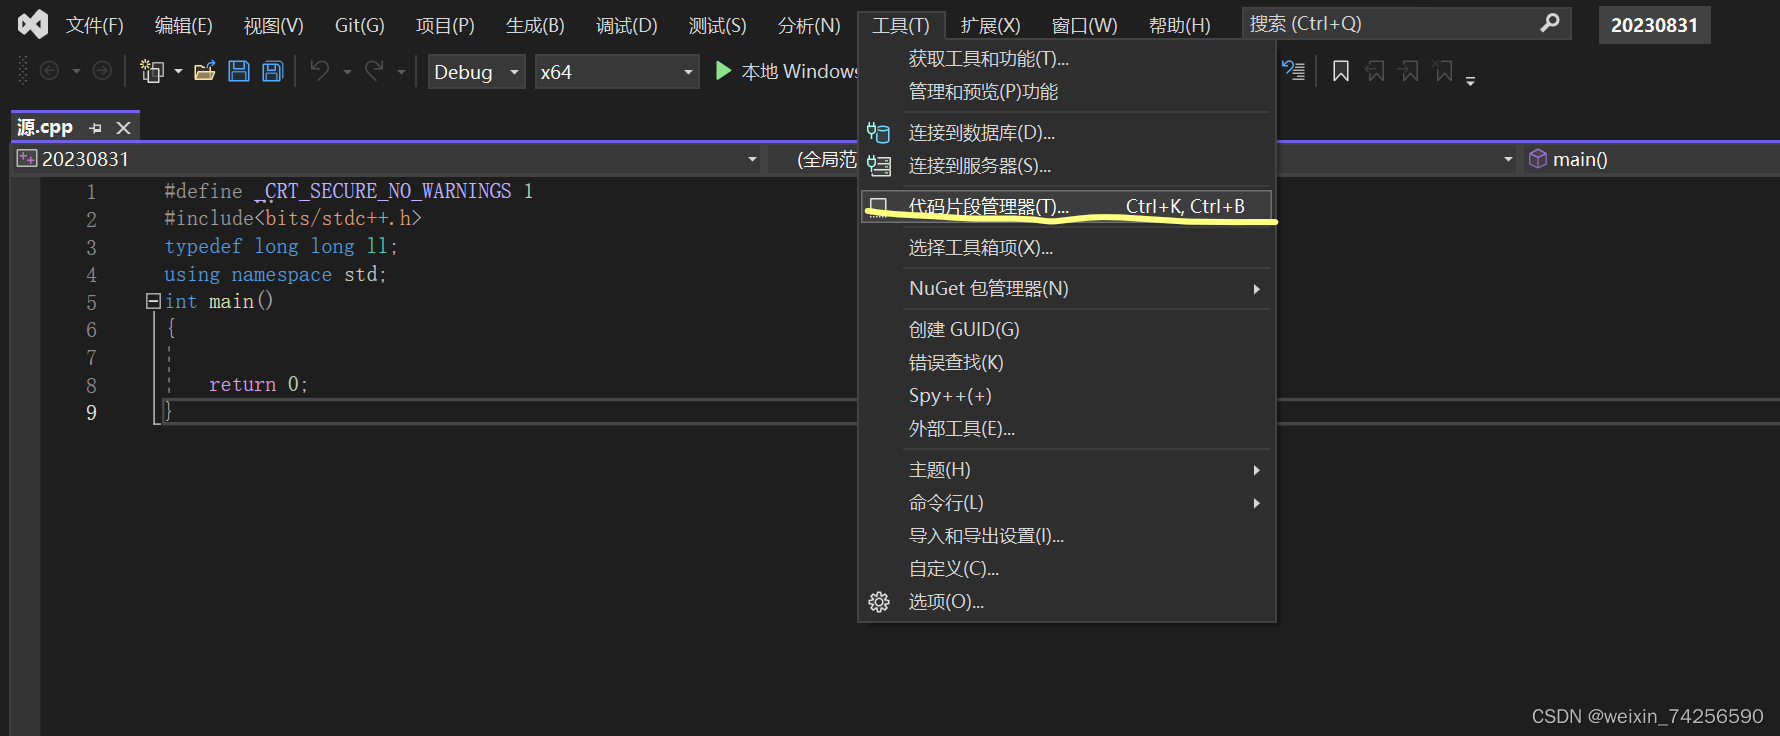Open the undo history dropdown arrow
The image size is (1780, 736).
(x=347, y=72)
